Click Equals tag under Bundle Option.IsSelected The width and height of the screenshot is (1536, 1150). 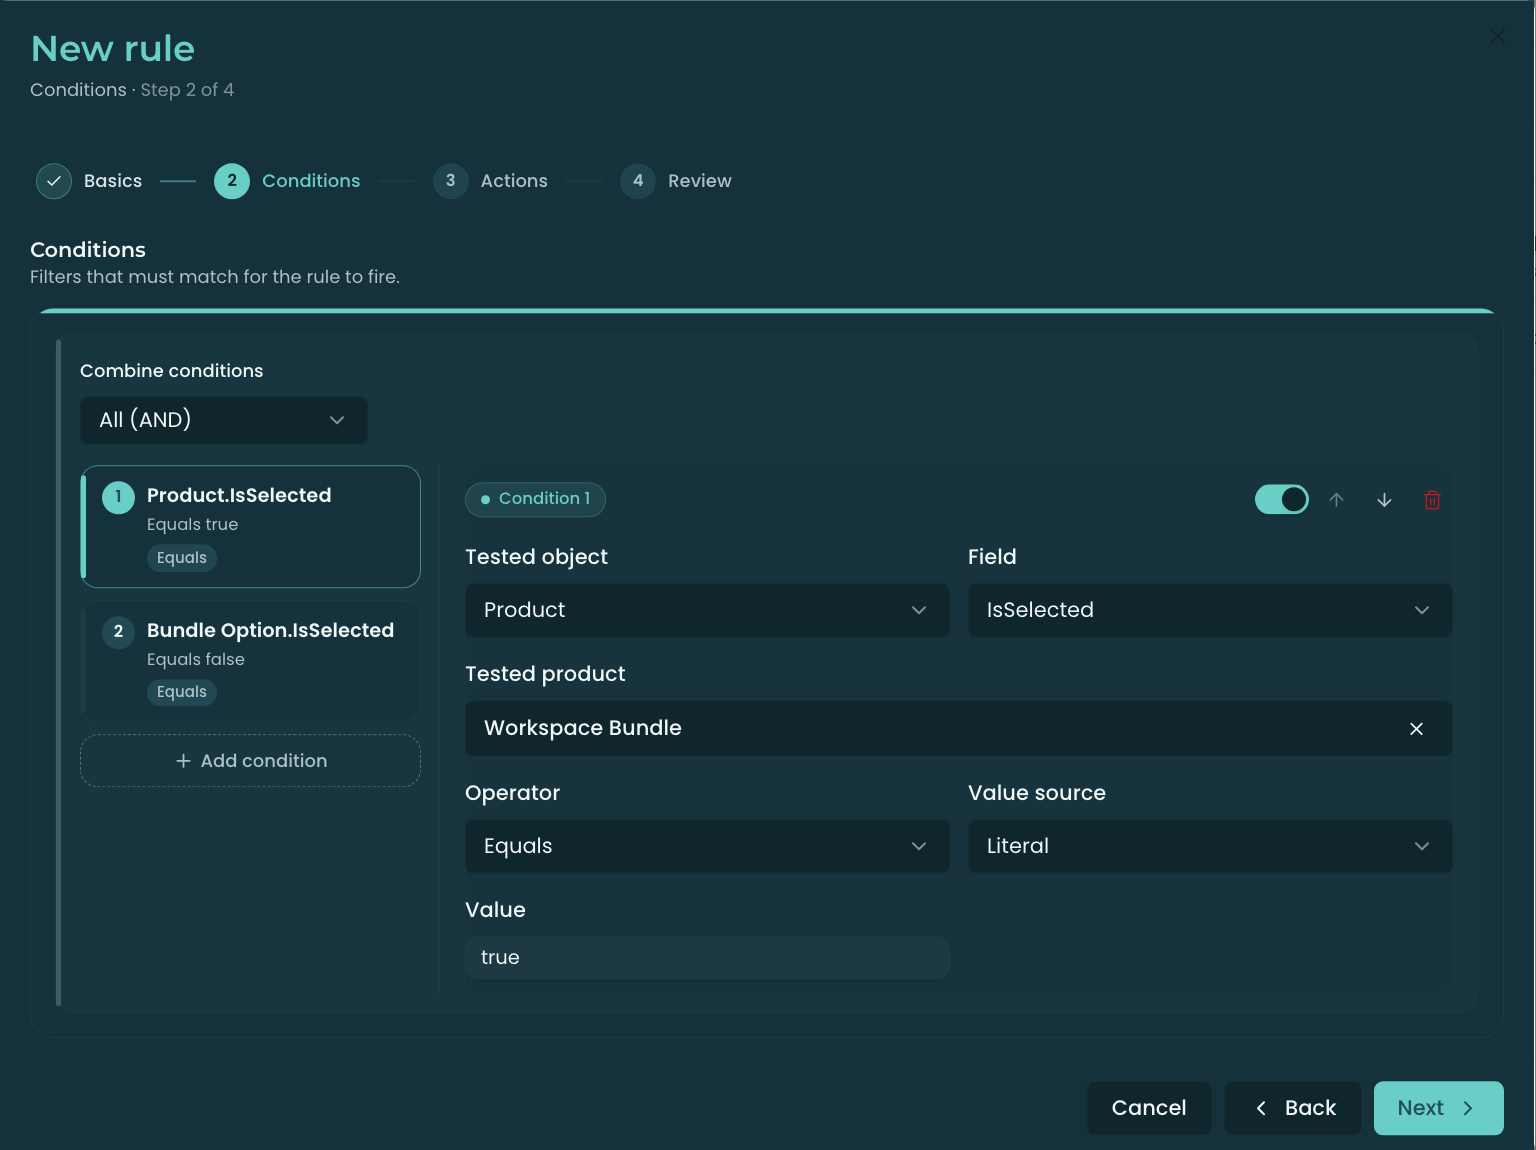[182, 692]
